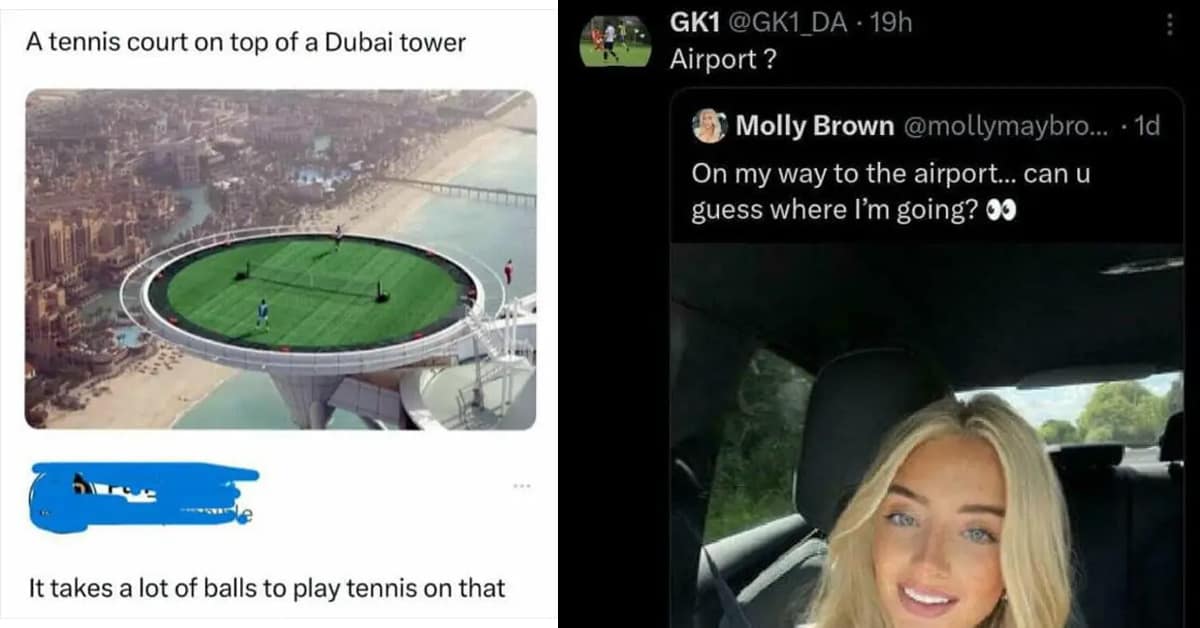The height and width of the screenshot is (628, 1200).
Task: Click the 'It takes a lot of balls' reply
Action: pyautogui.click(x=267, y=588)
